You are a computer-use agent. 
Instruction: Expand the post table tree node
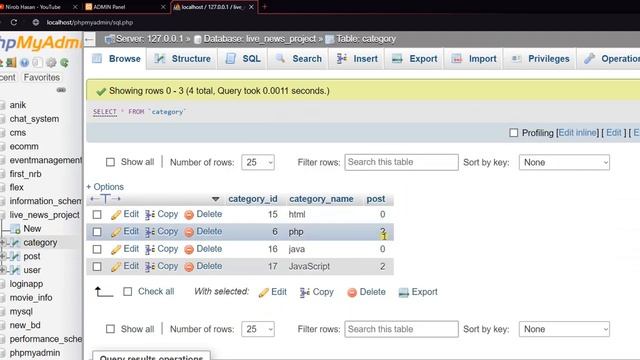coord(2,256)
